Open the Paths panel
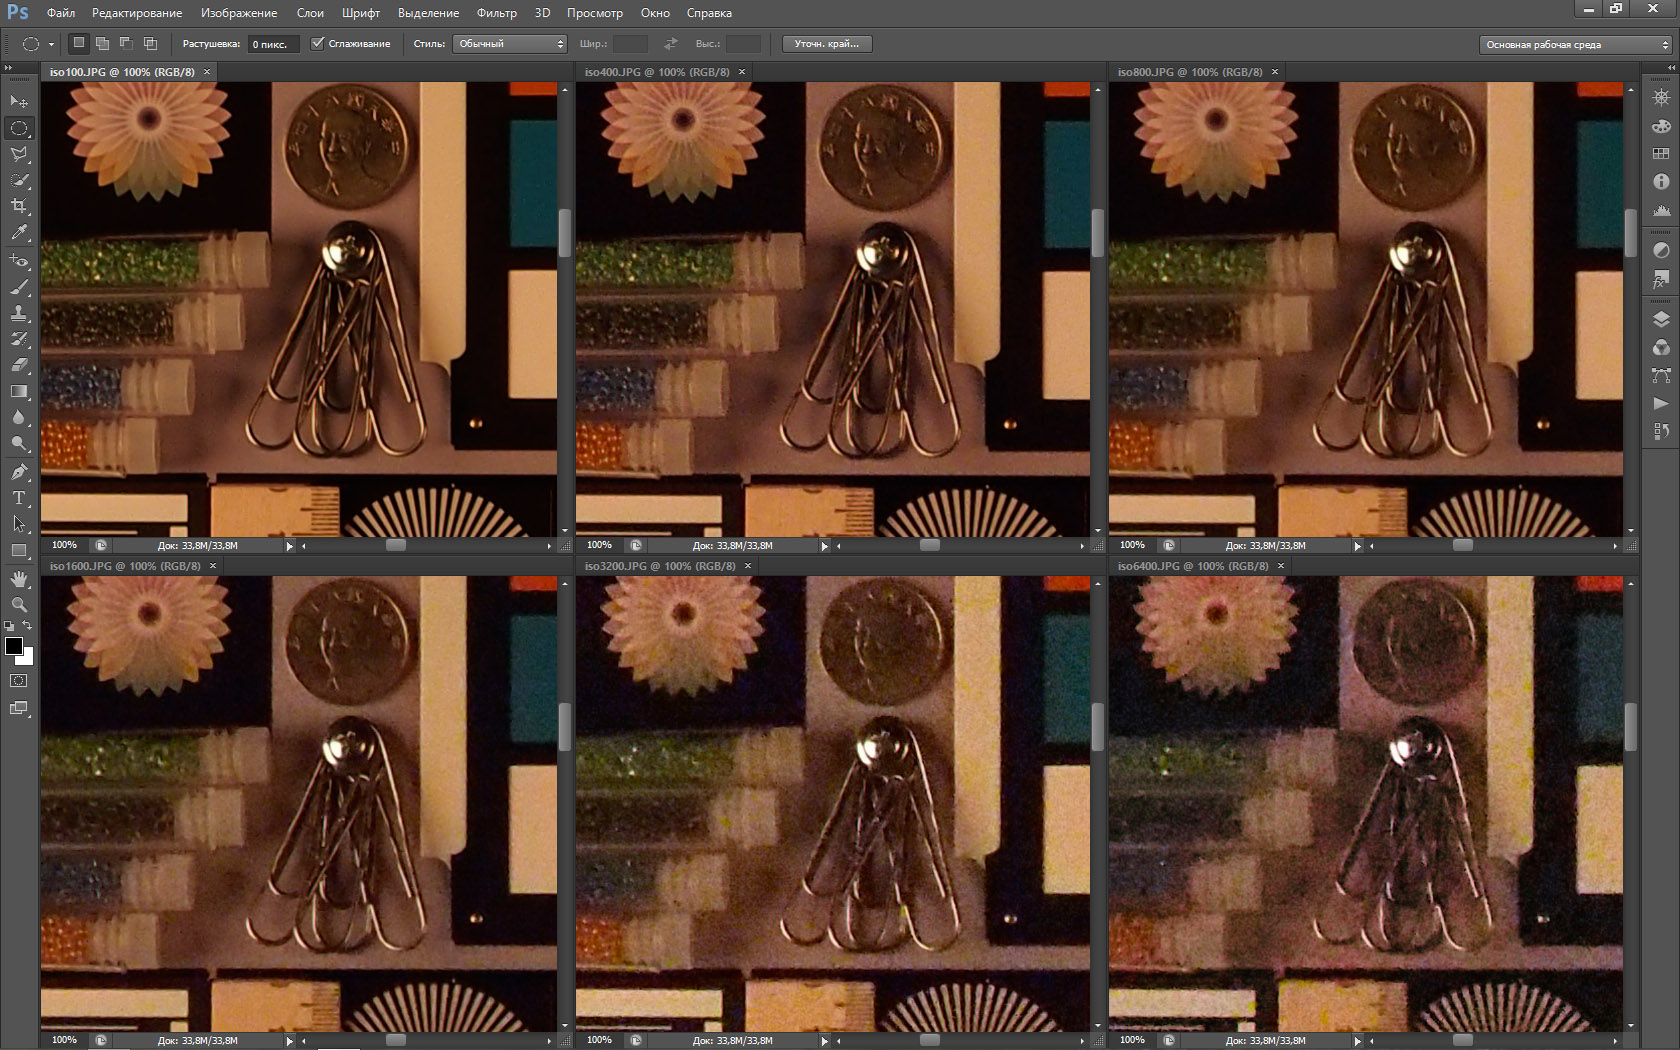This screenshot has width=1680, height=1050. pos(1661,375)
